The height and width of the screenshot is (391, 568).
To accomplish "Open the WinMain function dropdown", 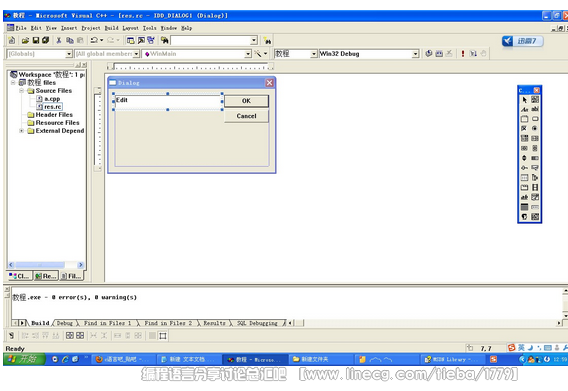I will pyautogui.click(x=248, y=54).
